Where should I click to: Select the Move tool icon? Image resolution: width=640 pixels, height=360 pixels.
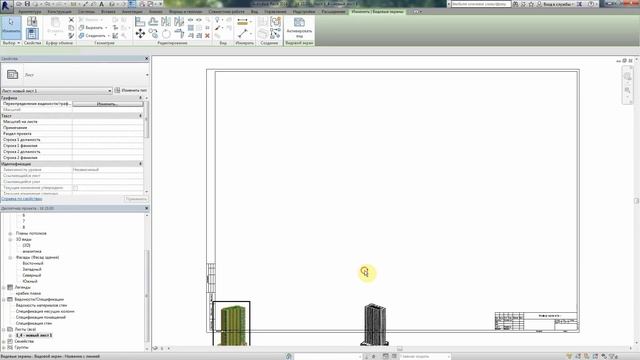140,33
